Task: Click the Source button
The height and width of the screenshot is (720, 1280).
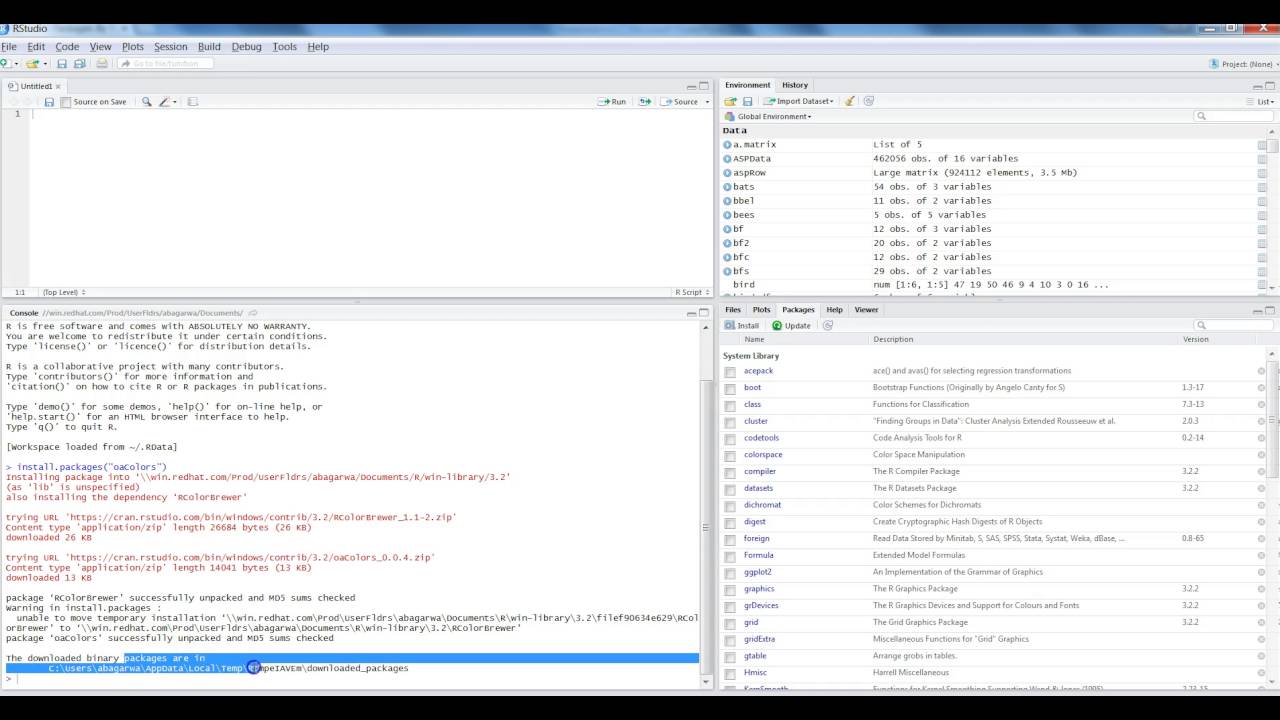Action: click(679, 101)
